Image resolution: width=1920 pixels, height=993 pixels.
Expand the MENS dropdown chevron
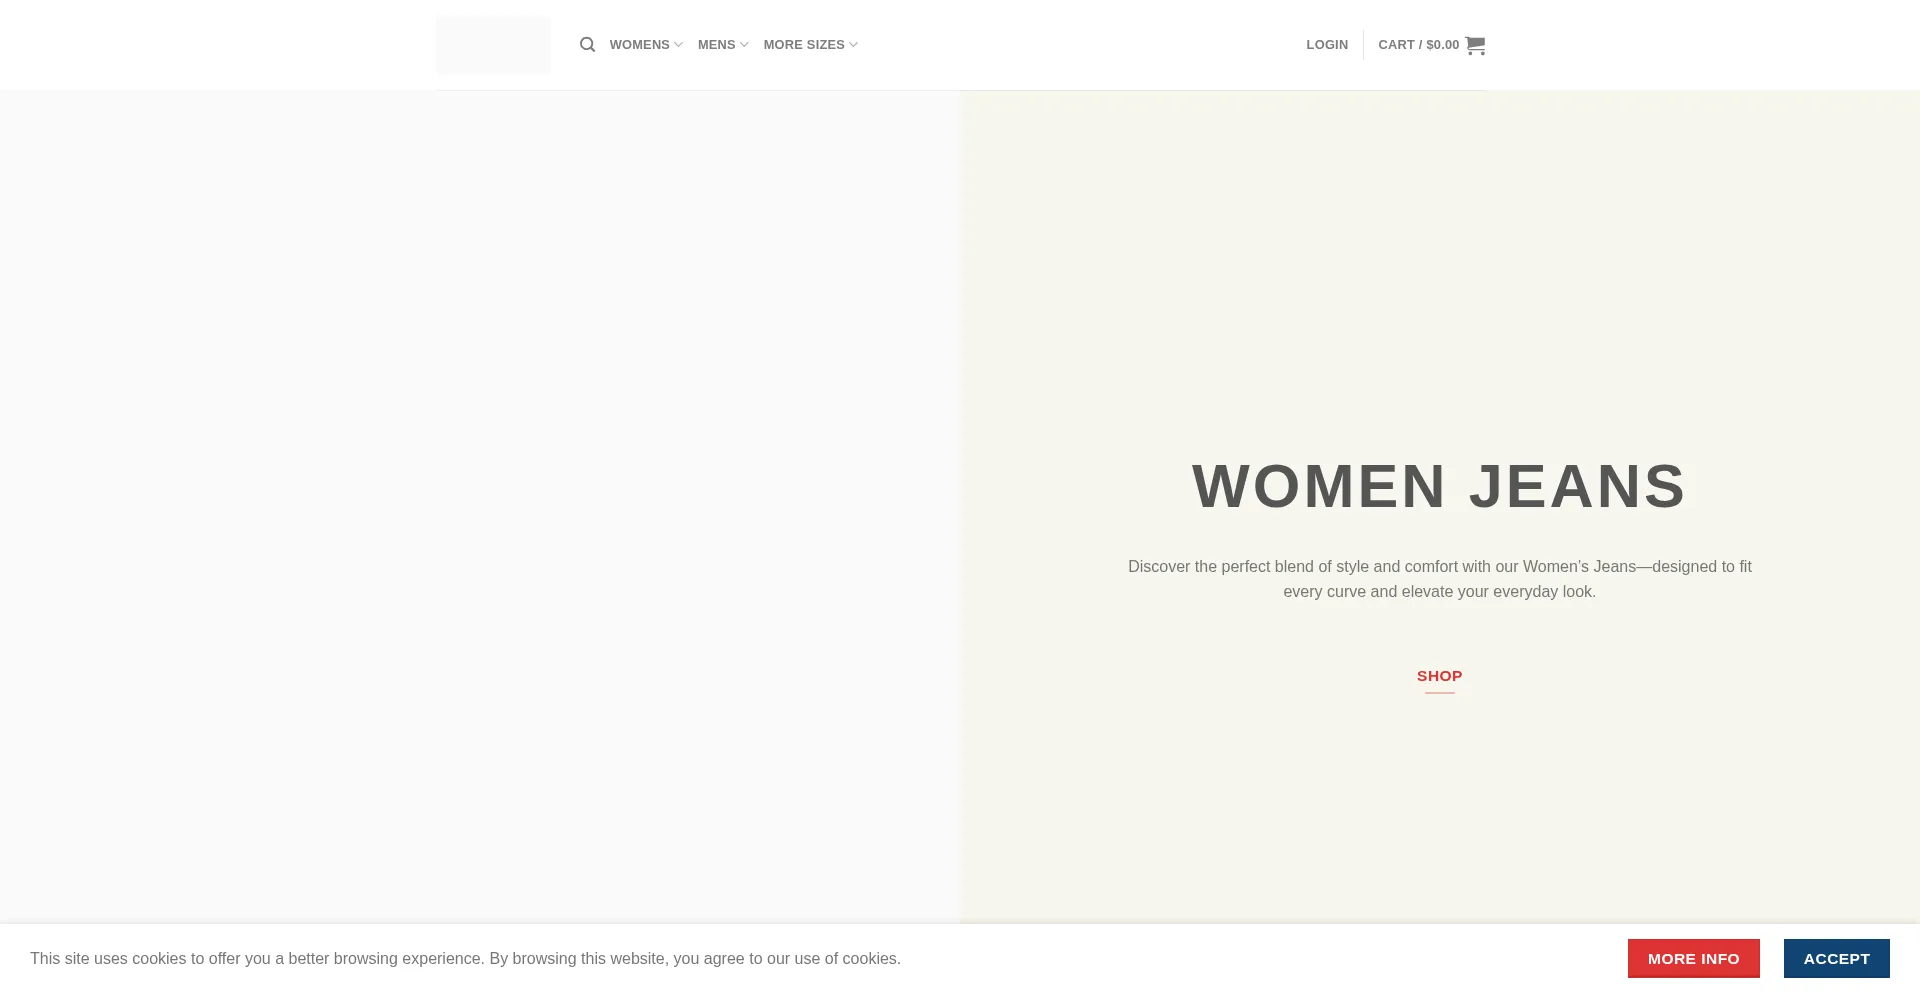pyautogui.click(x=744, y=45)
